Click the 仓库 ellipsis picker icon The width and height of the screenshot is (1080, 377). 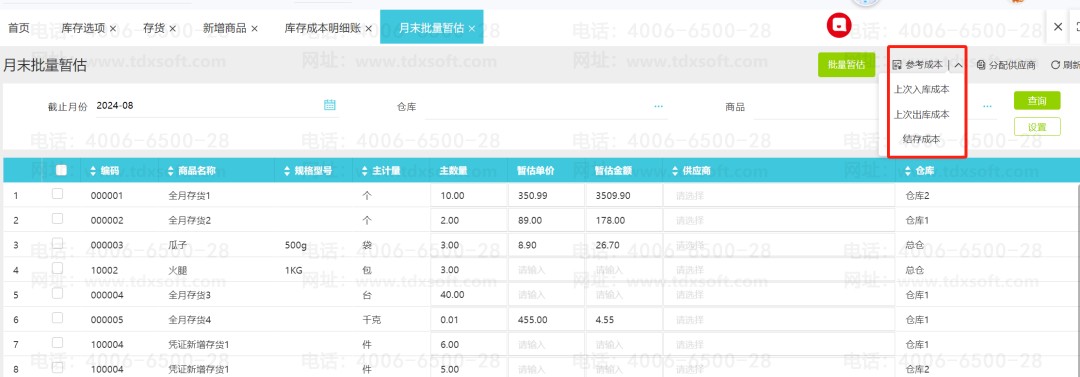tap(658, 106)
